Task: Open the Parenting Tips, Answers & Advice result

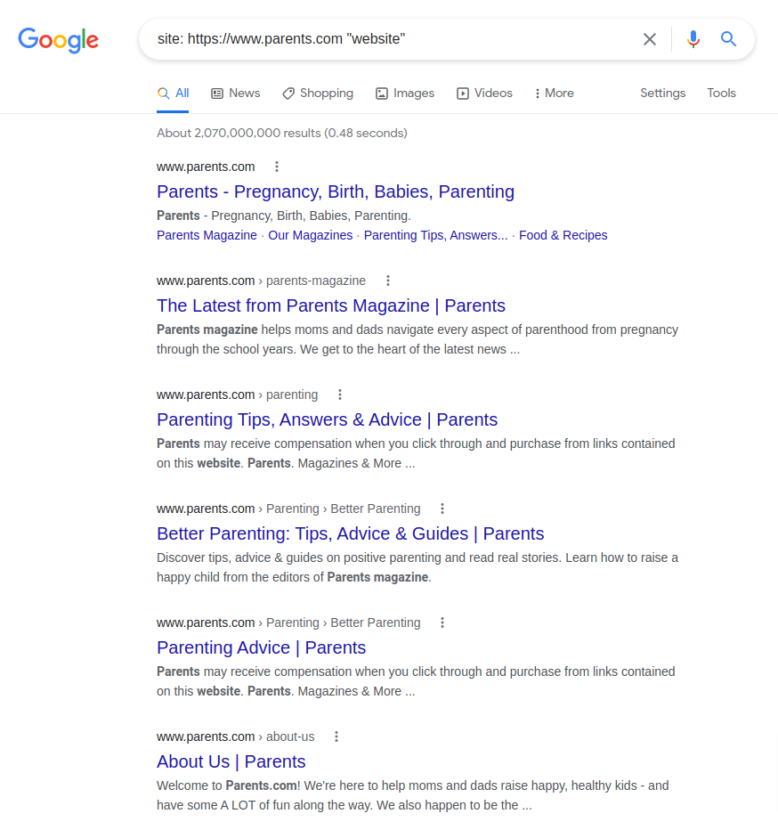Action: [x=327, y=419]
